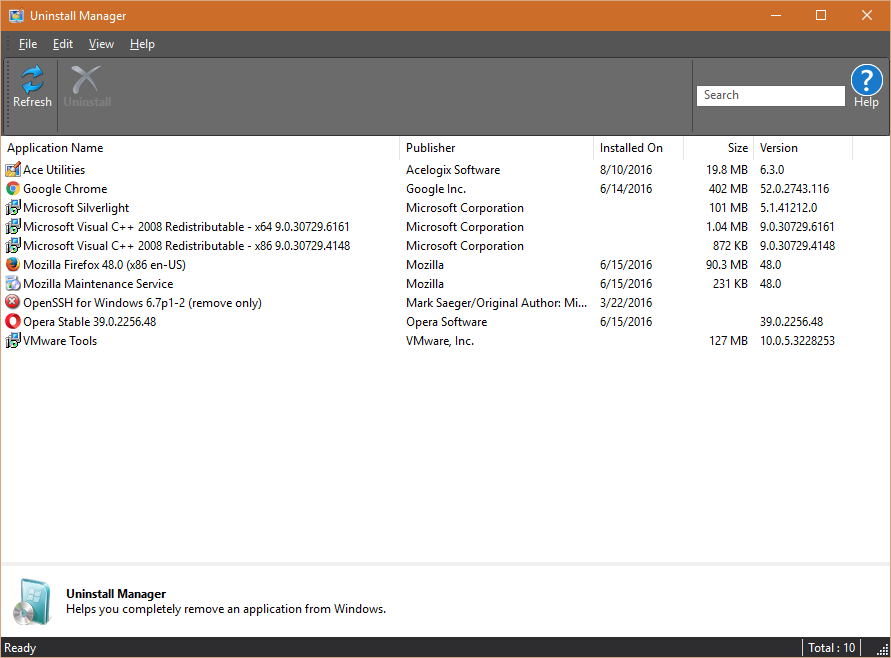Open the View menu
891x658 pixels.
100,43
